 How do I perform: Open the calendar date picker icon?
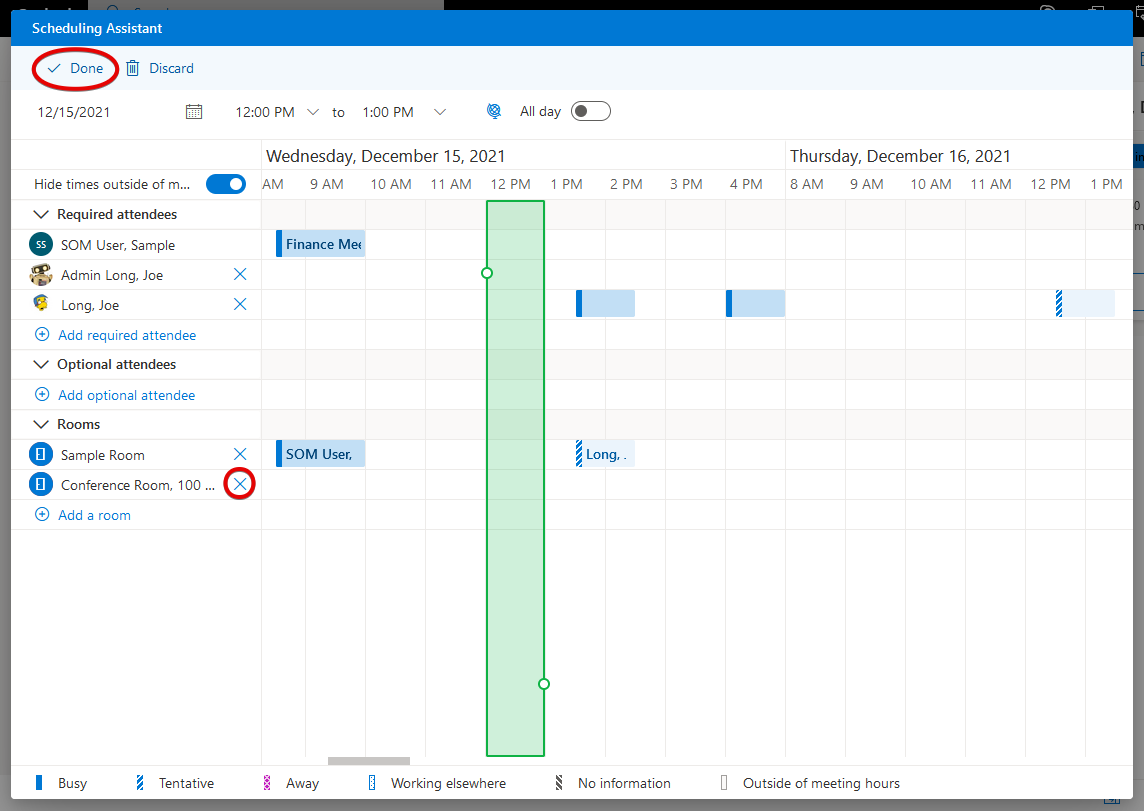coord(194,112)
